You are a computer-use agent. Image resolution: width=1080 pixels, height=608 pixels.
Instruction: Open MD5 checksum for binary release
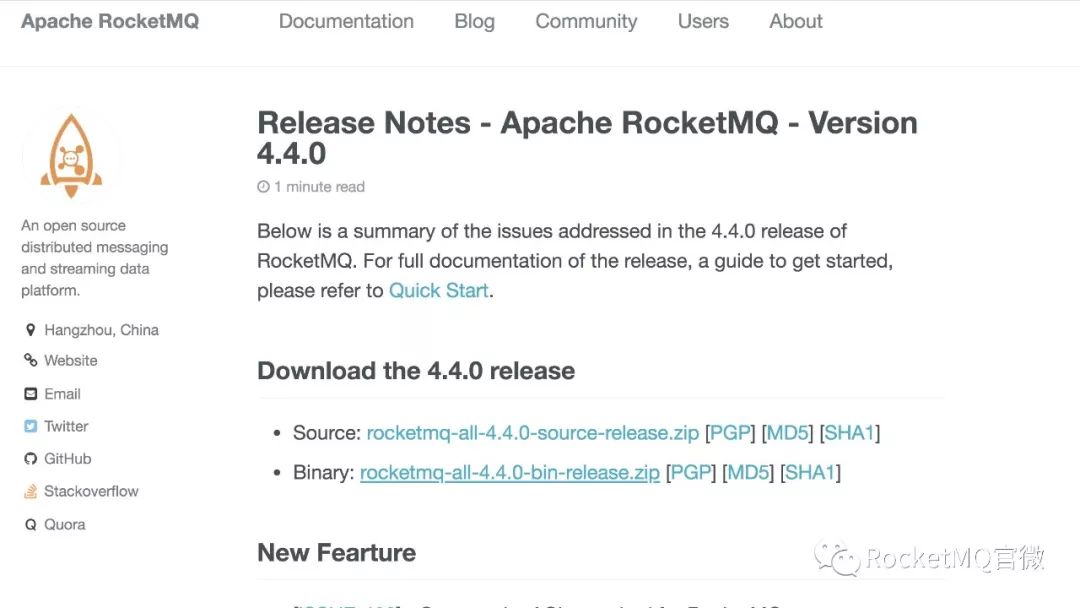coord(750,472)
